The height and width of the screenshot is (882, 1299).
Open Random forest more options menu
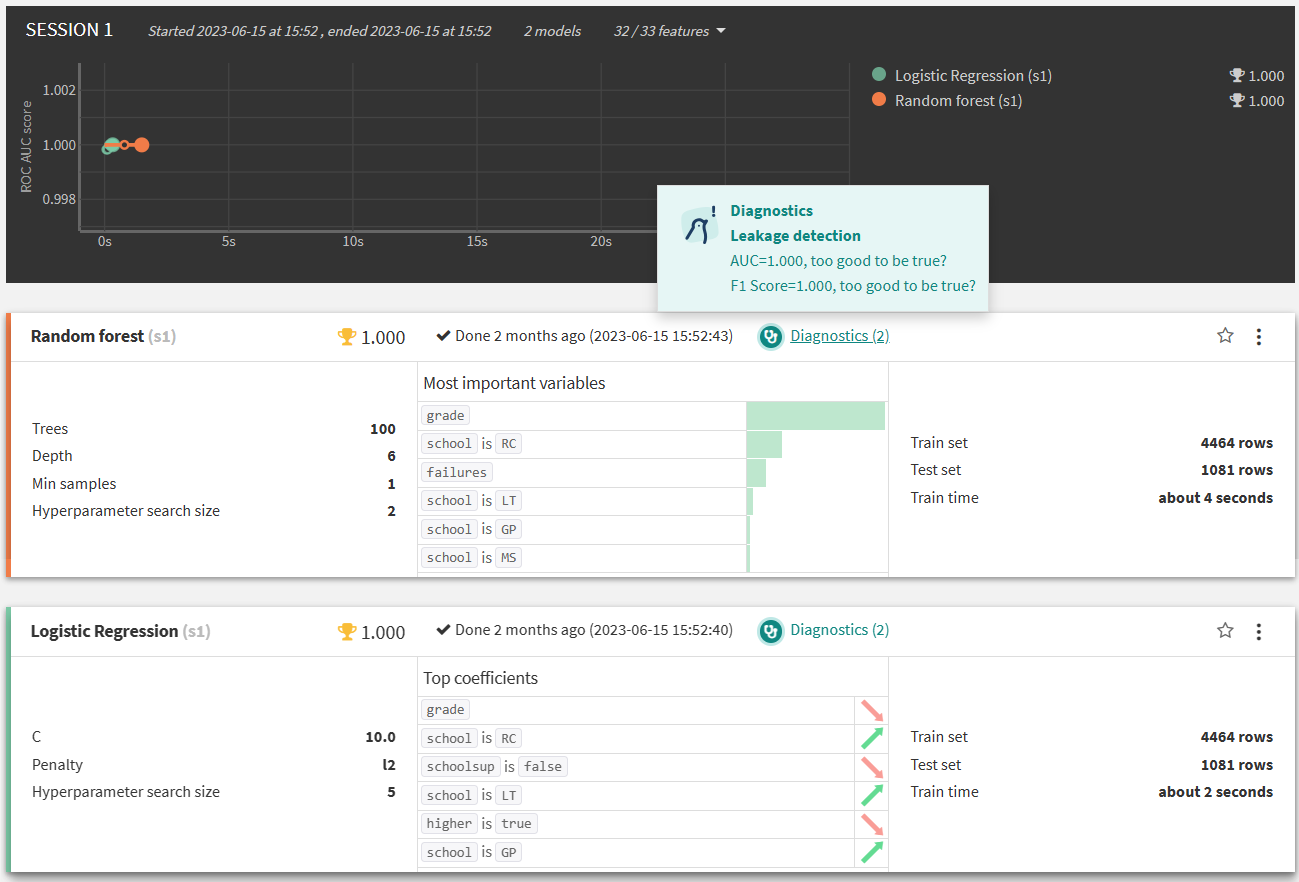[x=1258, y=337]
